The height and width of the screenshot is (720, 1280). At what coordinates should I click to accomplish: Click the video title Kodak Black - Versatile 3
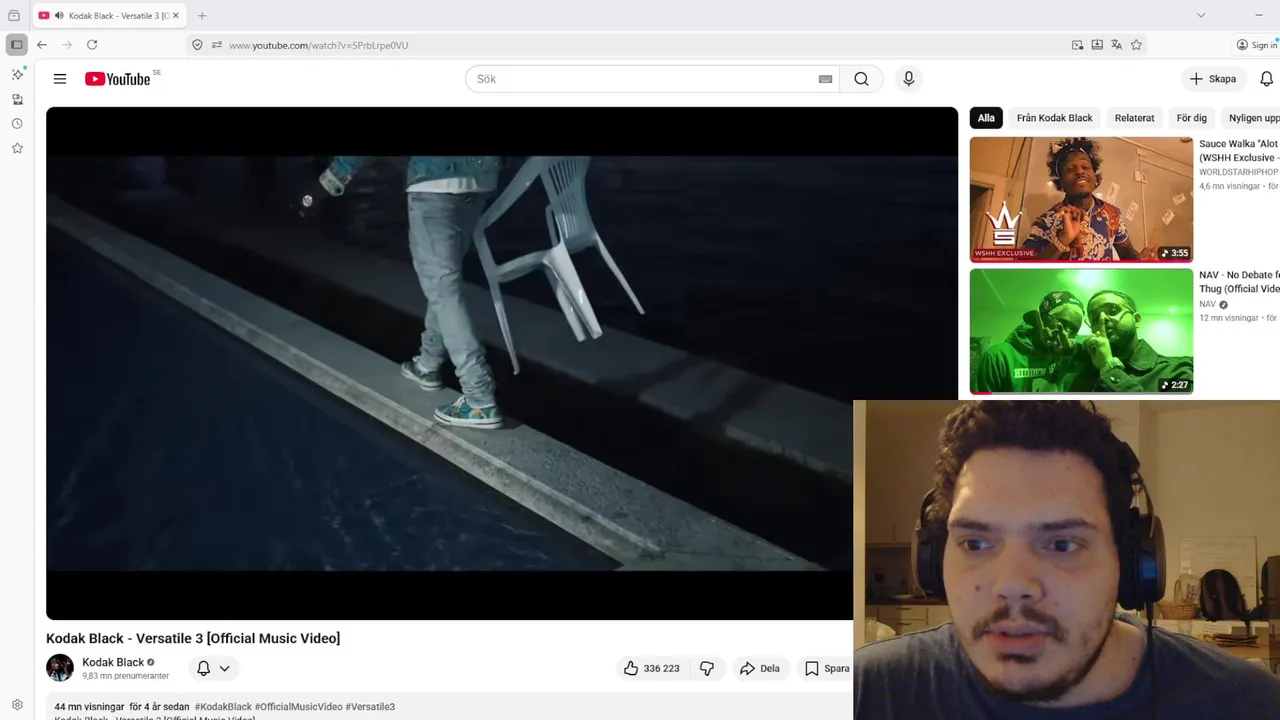(193, 638)
